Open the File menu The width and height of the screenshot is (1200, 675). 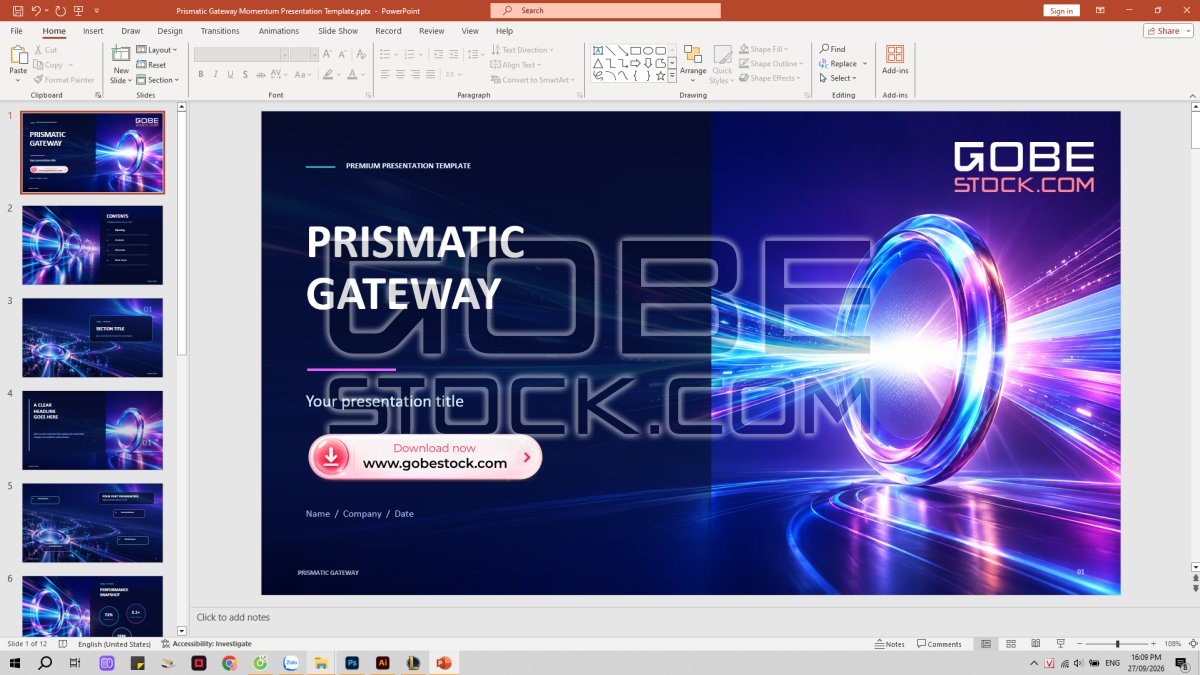coord(17,31)
